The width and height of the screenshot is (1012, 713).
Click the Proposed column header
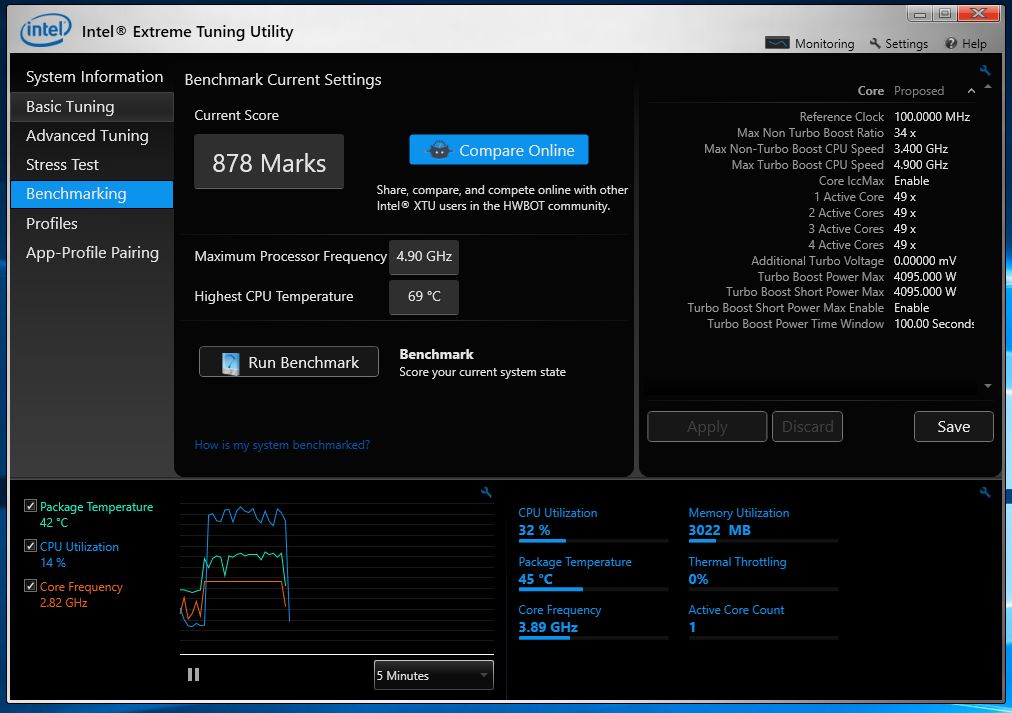(x=918, y=91)
